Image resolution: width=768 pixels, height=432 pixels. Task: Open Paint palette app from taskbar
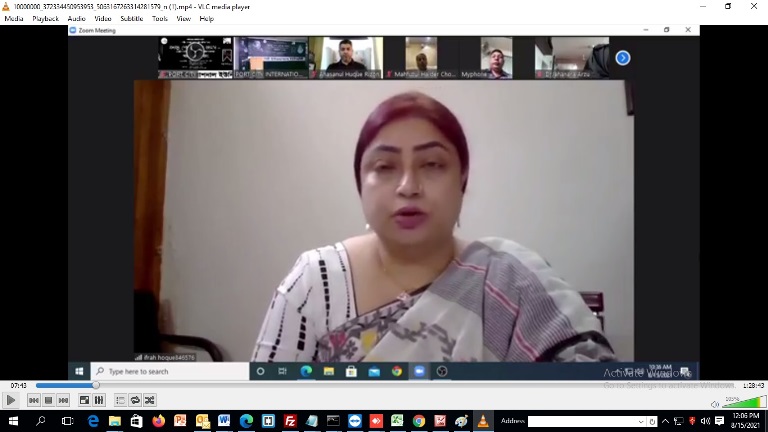click(x=461, y=421)
